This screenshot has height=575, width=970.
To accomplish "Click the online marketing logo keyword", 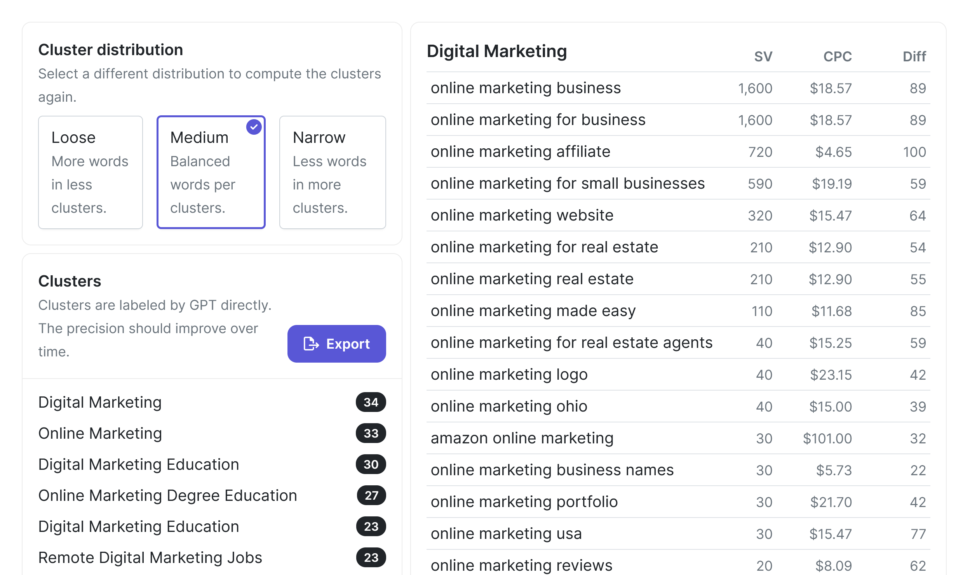I will (509, 374).
